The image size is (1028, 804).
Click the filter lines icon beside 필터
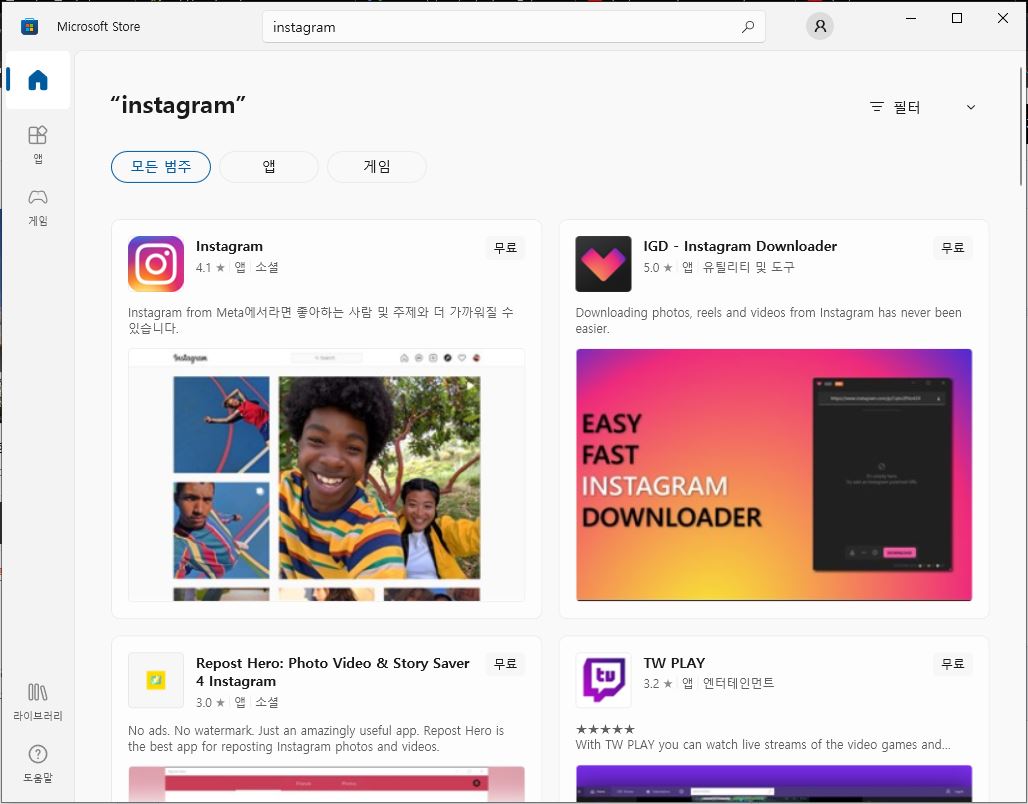pos(877,107)
